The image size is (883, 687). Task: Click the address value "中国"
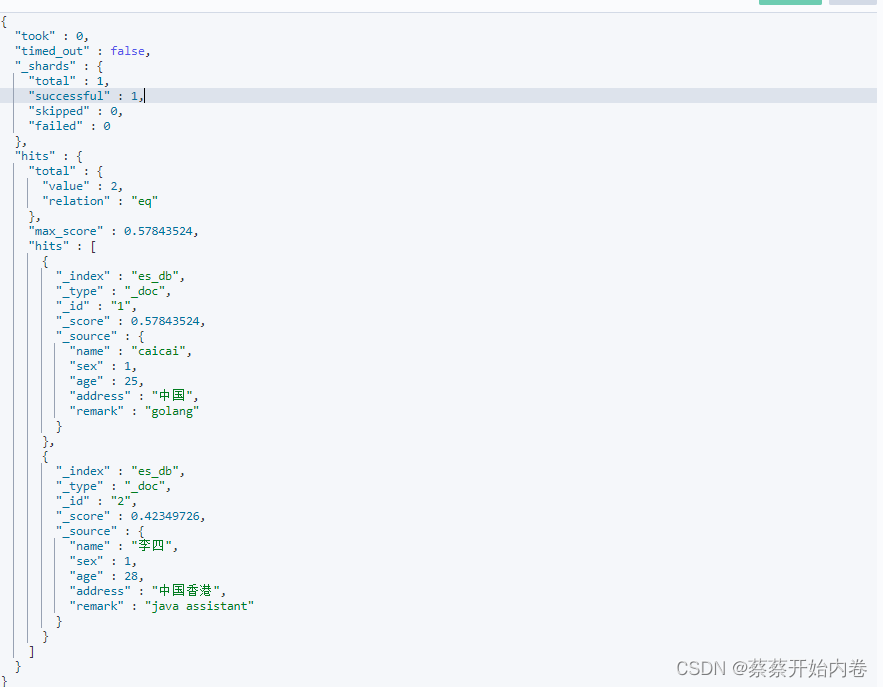pyautogui.click(x=172, y=396)
